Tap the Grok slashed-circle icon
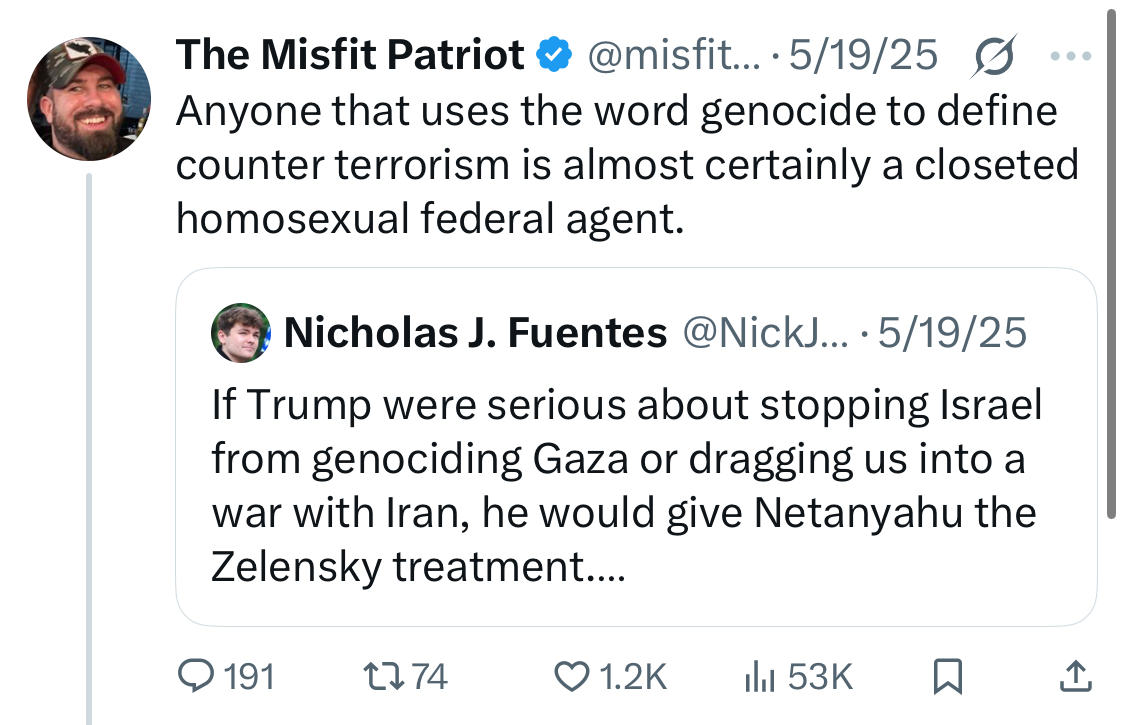 [994, 55]
